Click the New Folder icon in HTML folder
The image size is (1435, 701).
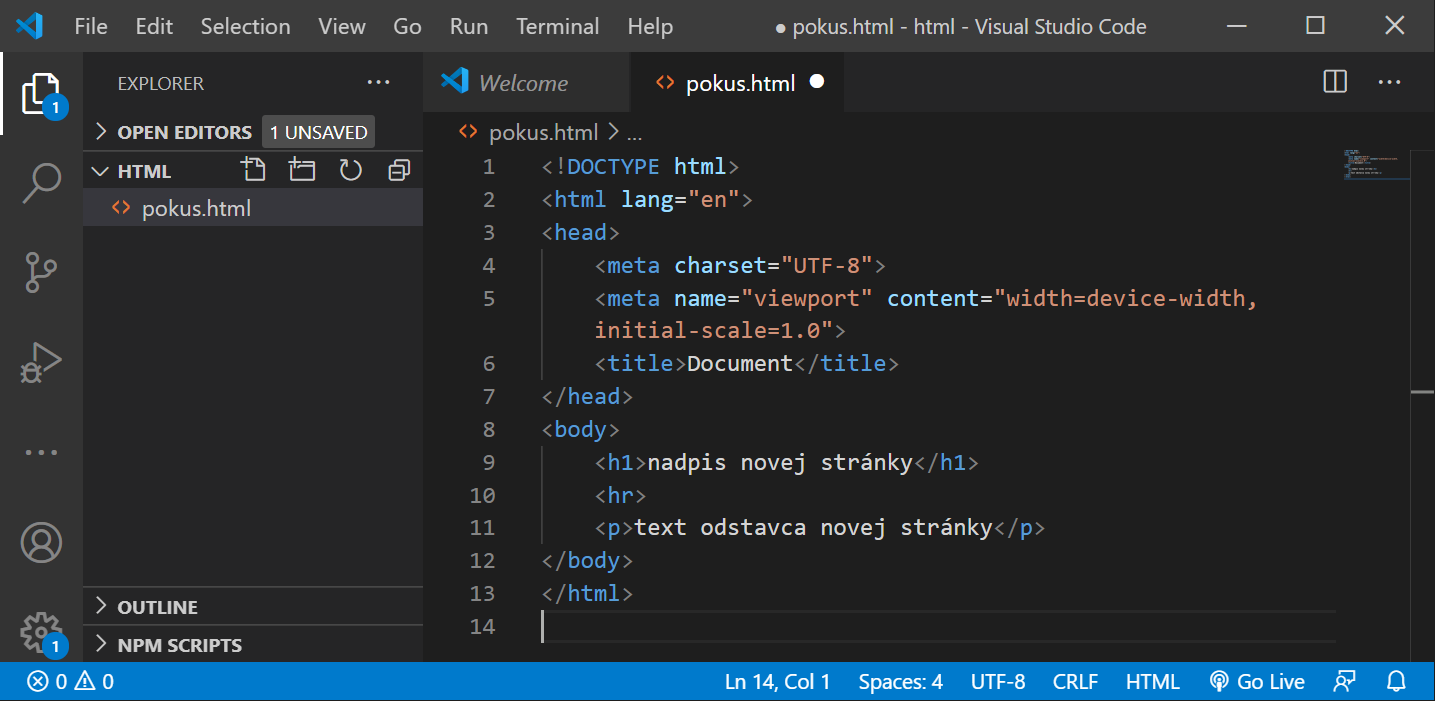click(302, 170)
